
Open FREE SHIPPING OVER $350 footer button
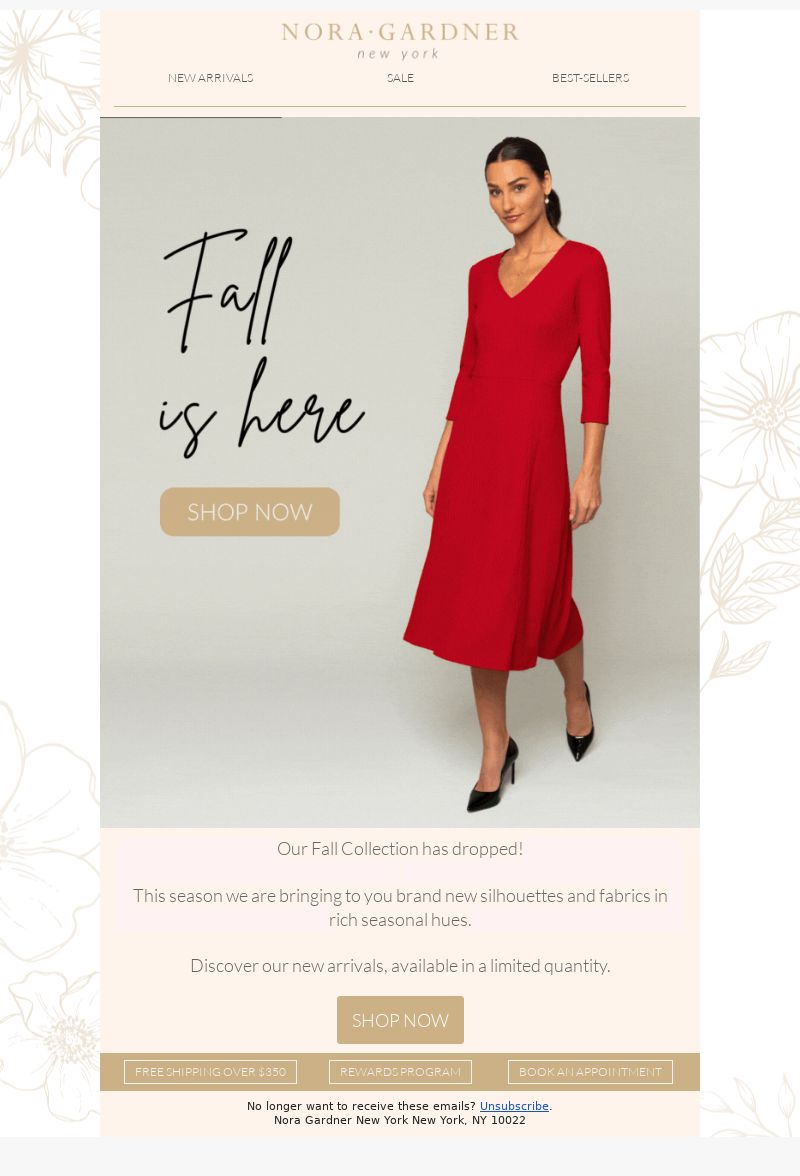coord(211,1072)
